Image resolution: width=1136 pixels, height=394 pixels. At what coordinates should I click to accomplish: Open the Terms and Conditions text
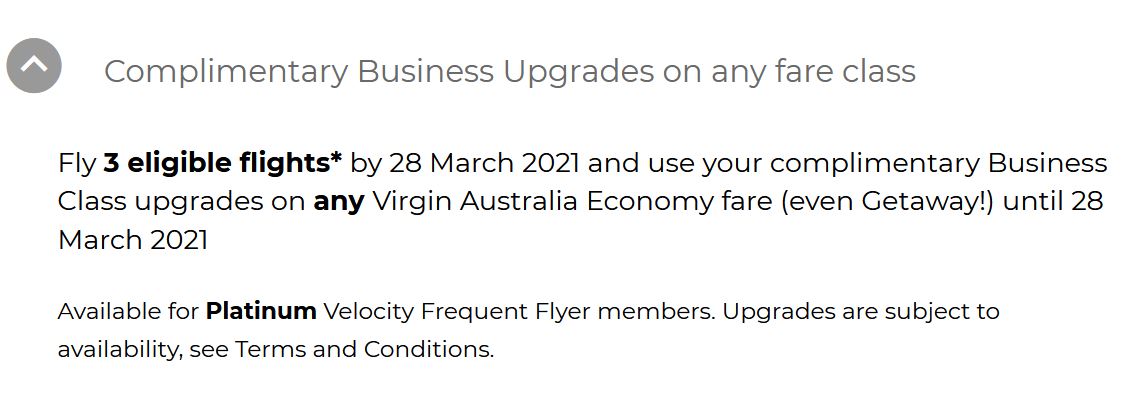click(364, 350)
